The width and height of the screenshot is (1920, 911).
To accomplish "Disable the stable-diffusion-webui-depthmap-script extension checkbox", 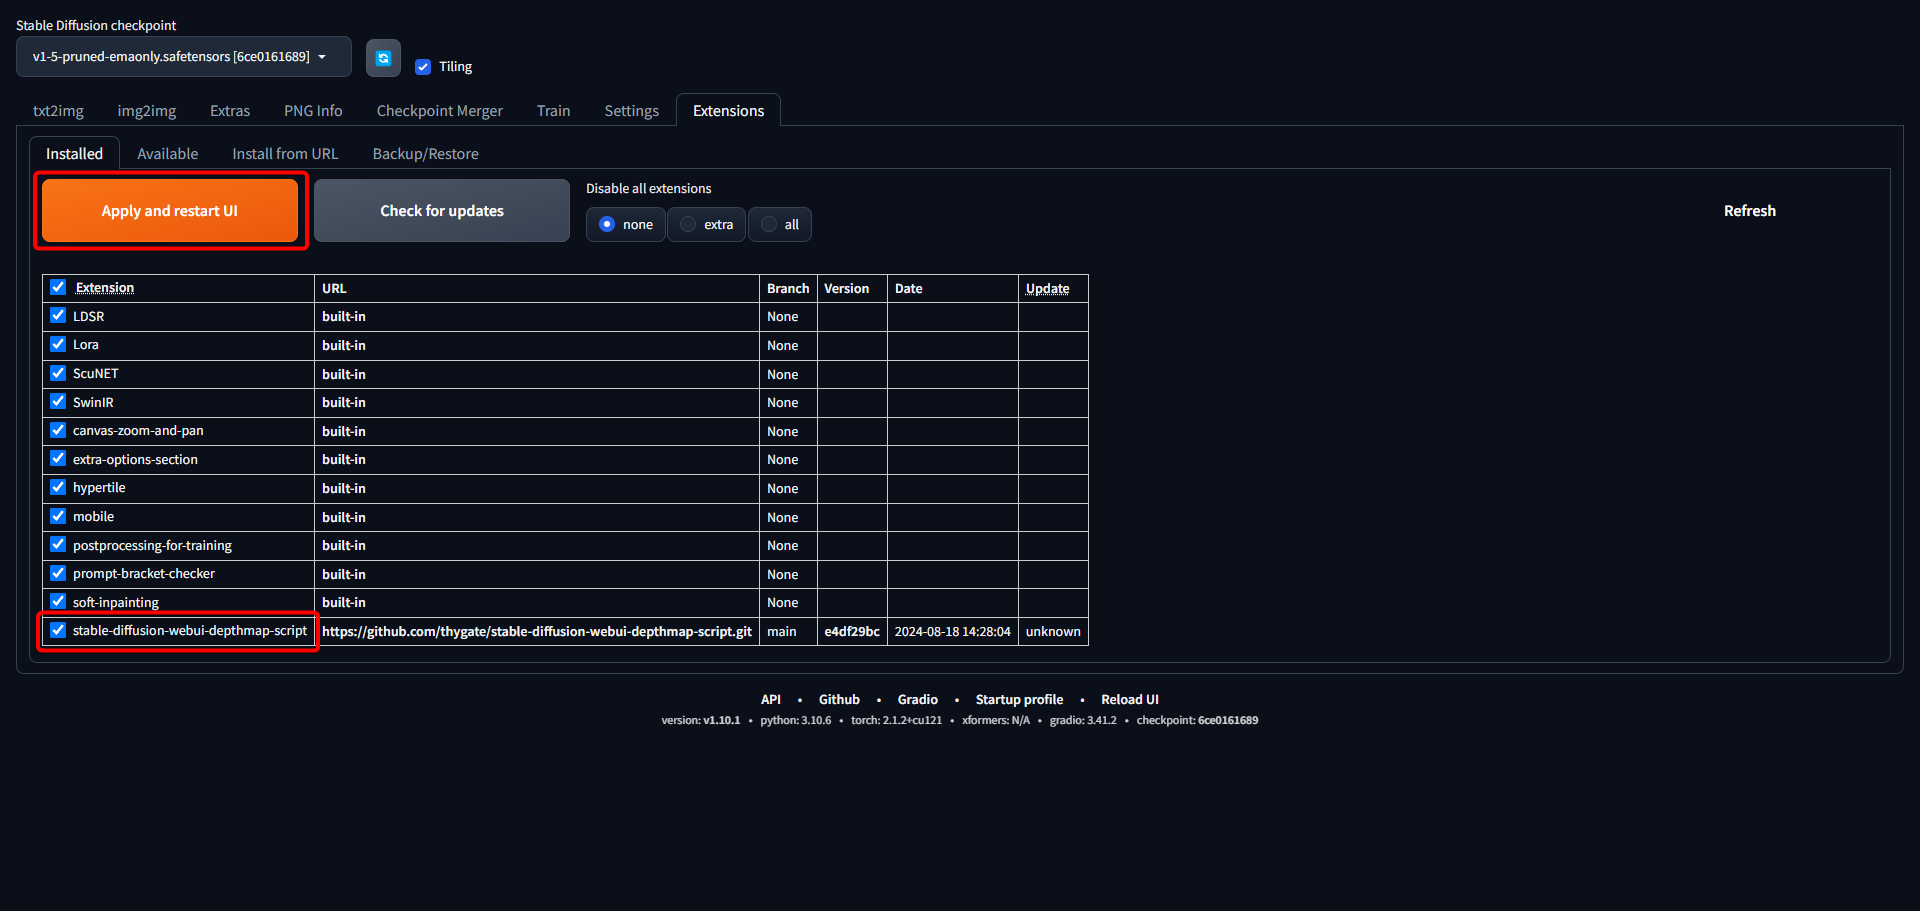I will point(58,631).
